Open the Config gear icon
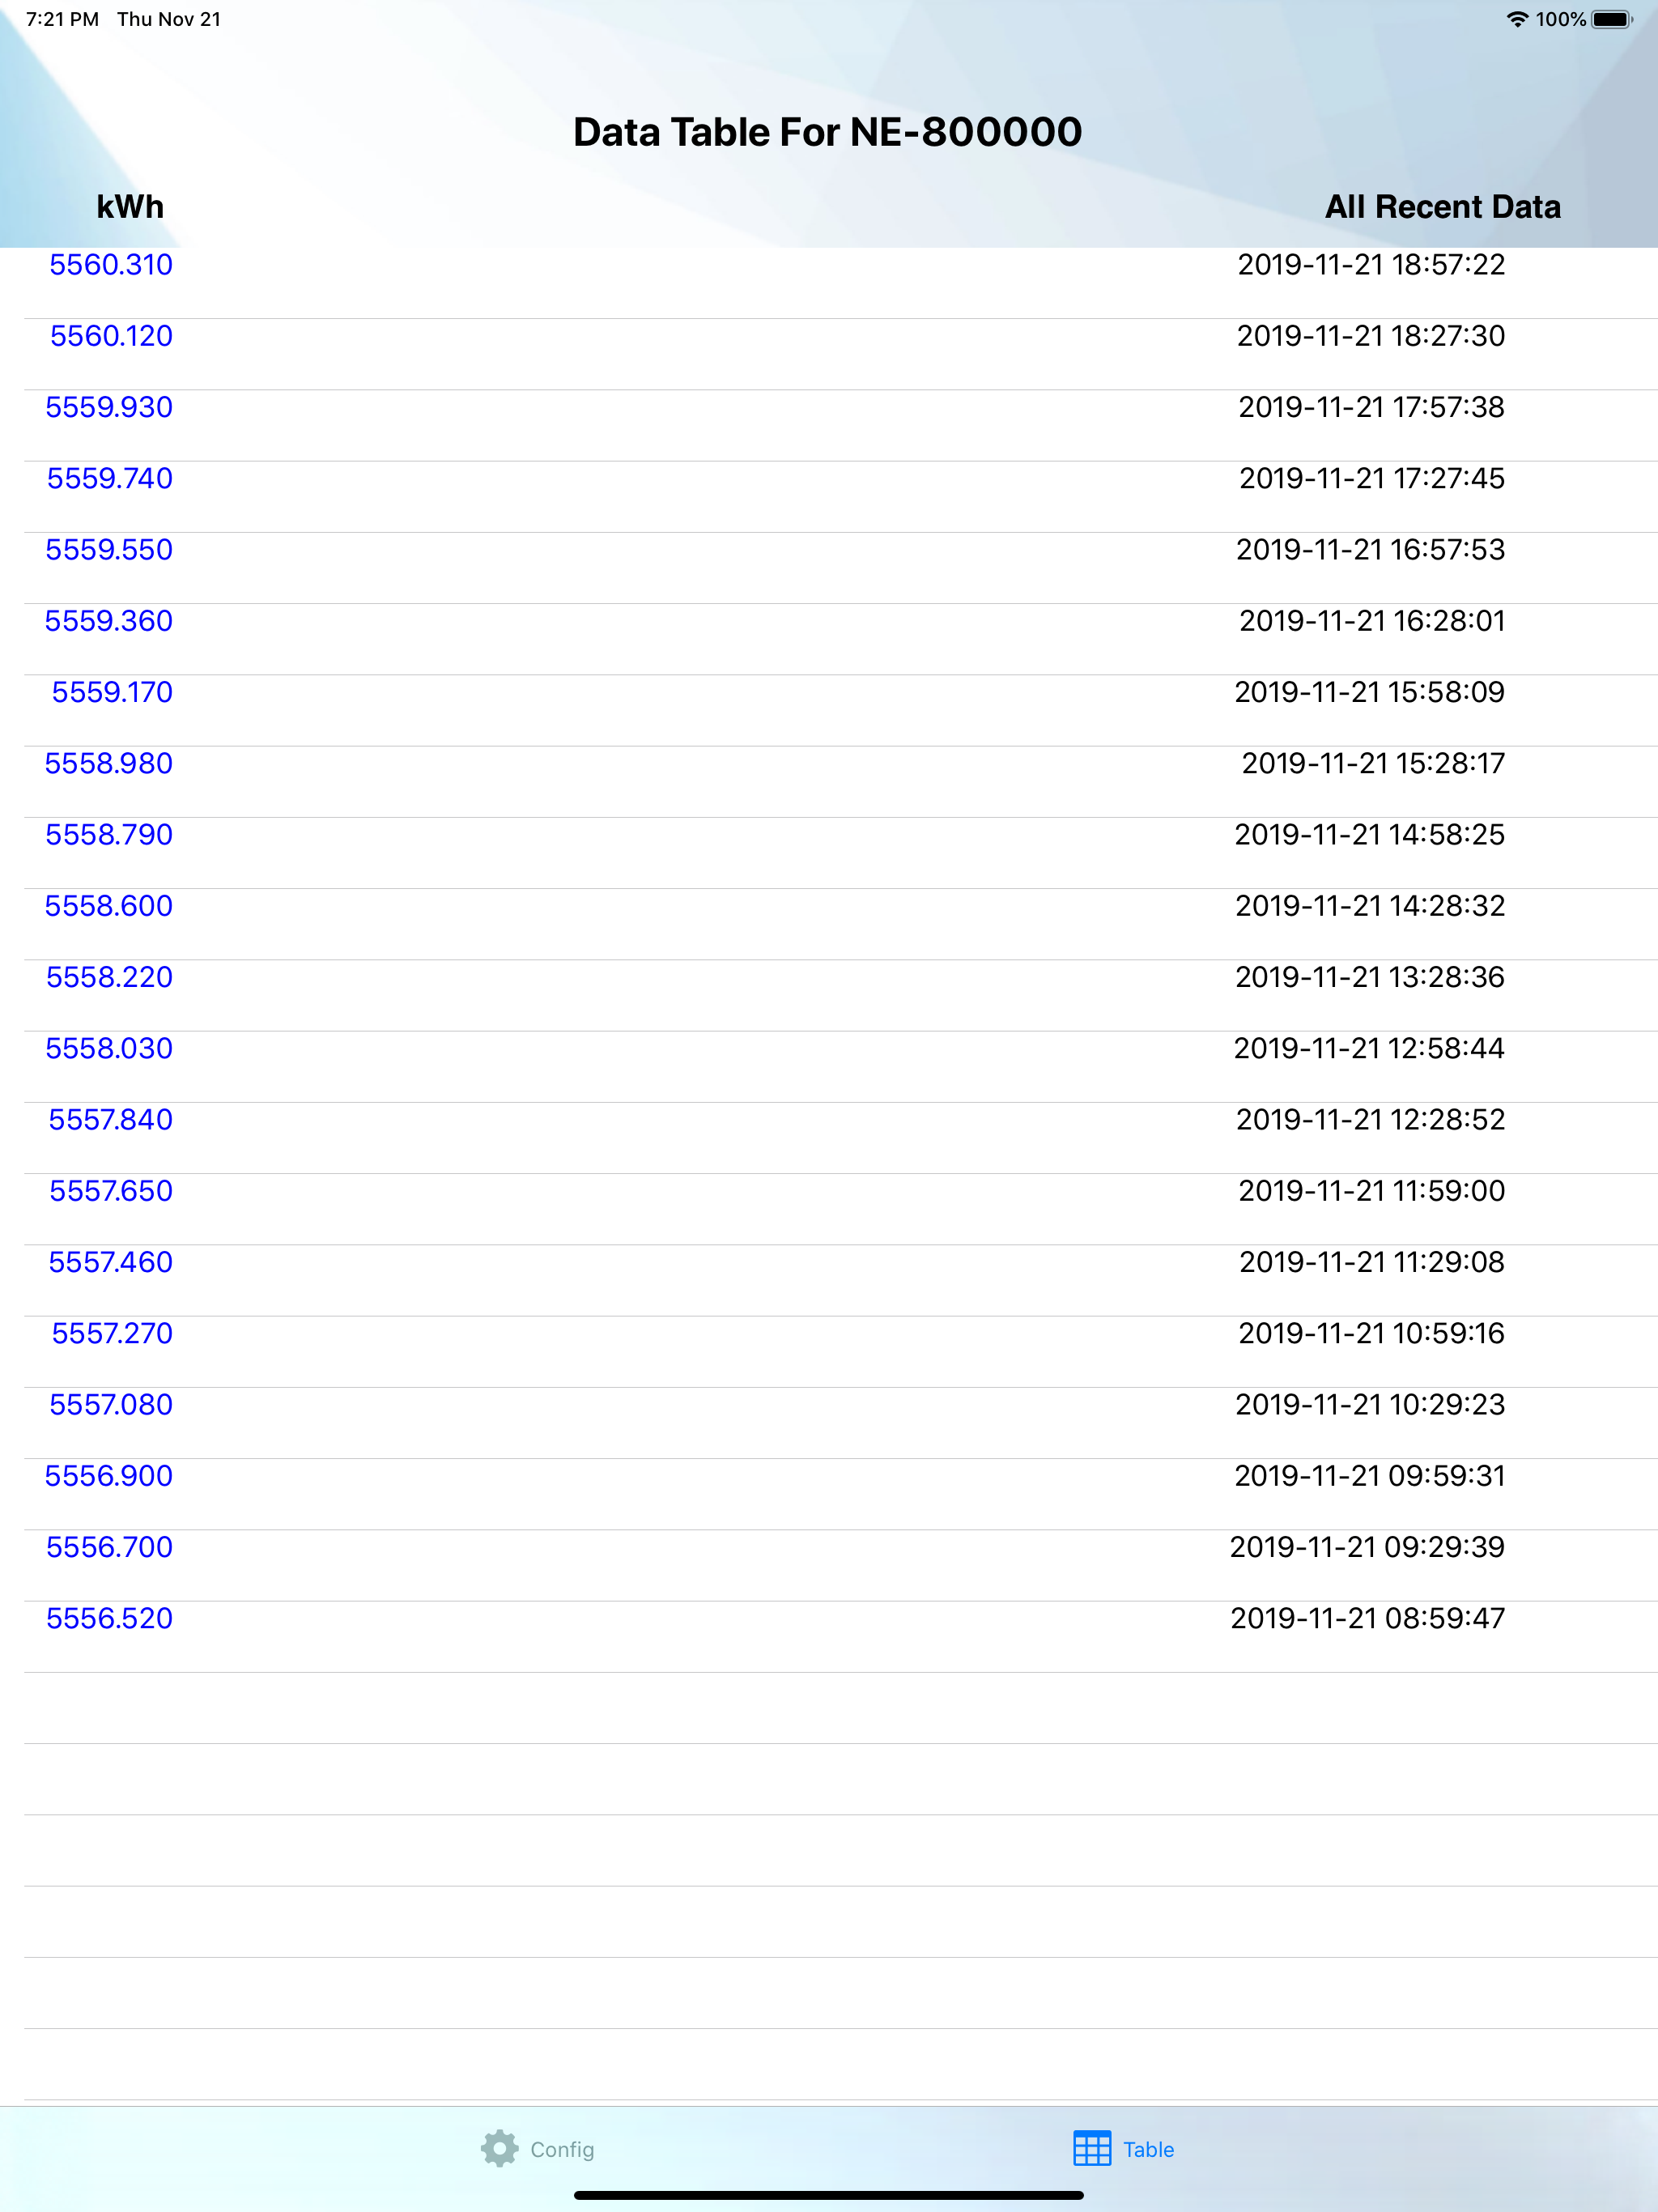The height and width of the screenshot is (2212, 1658). [499, 2148]
